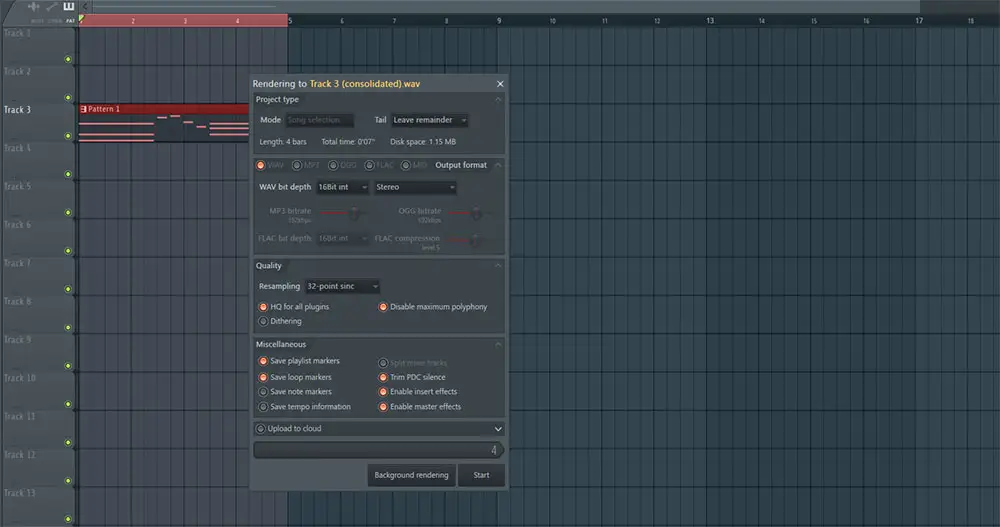Enable Save tempo information
Image resolution: width=1000 pixels, height=527 pixels.
pyautogui.click(x=263, y=407)
